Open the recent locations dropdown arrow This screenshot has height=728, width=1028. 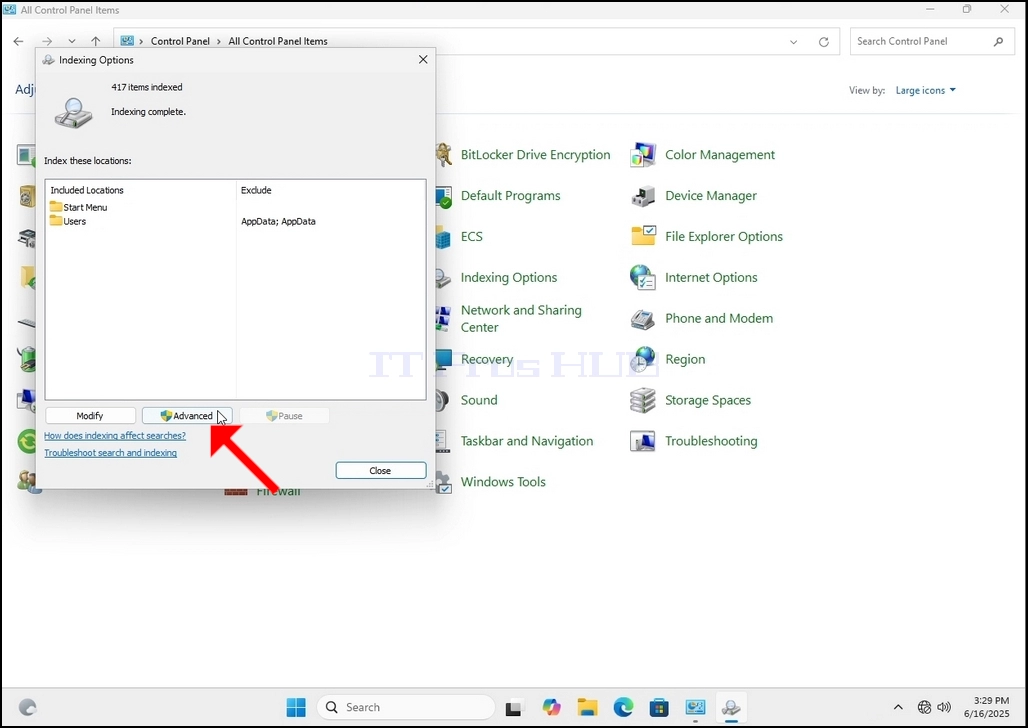71,41
